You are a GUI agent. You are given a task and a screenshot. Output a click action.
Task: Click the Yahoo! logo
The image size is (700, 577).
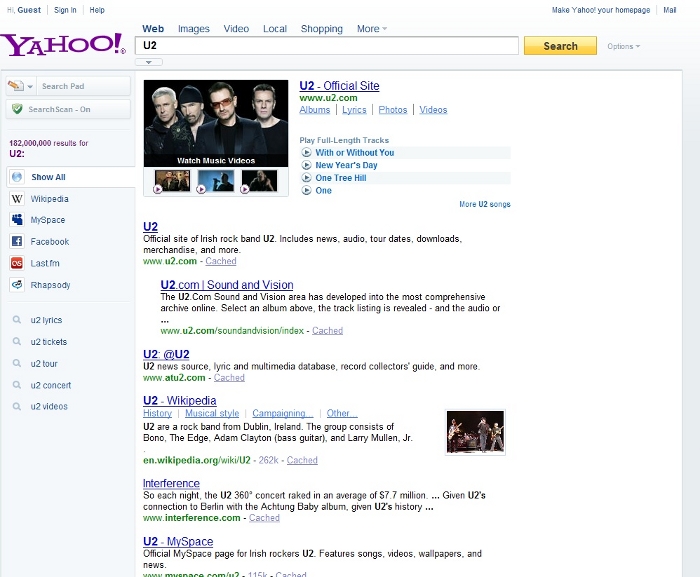click(63, 44)
